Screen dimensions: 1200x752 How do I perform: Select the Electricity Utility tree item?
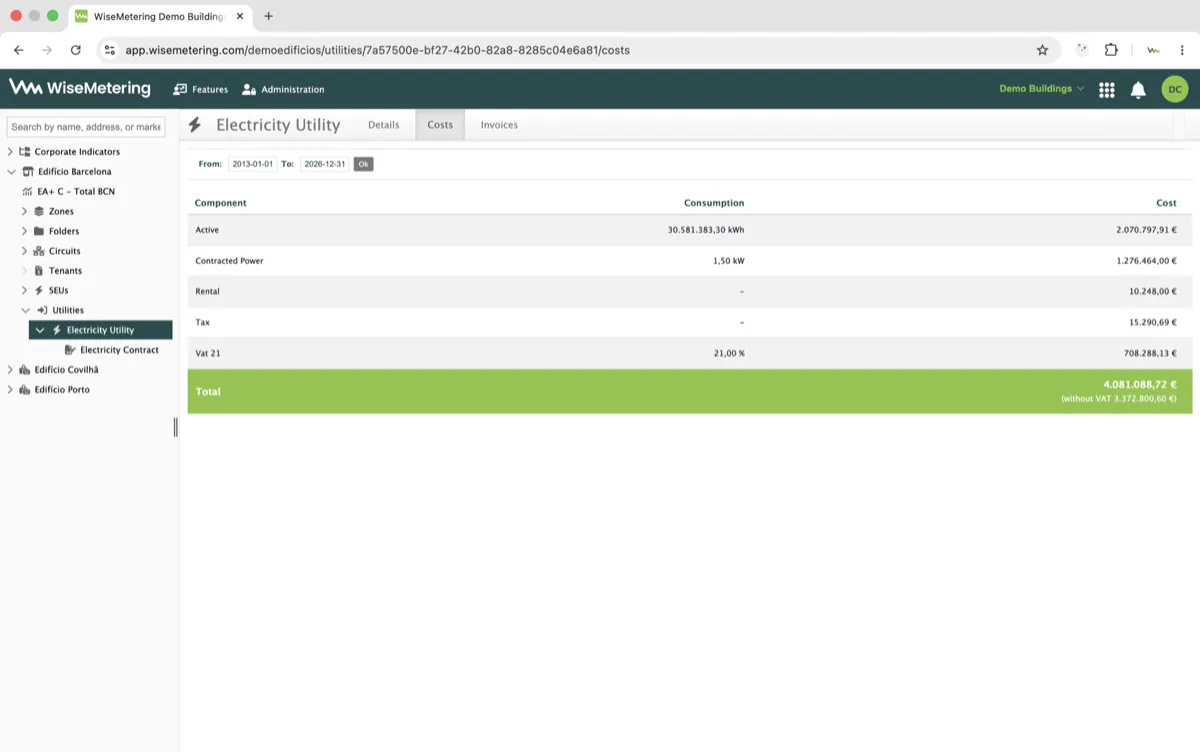[x=100, y=330]
